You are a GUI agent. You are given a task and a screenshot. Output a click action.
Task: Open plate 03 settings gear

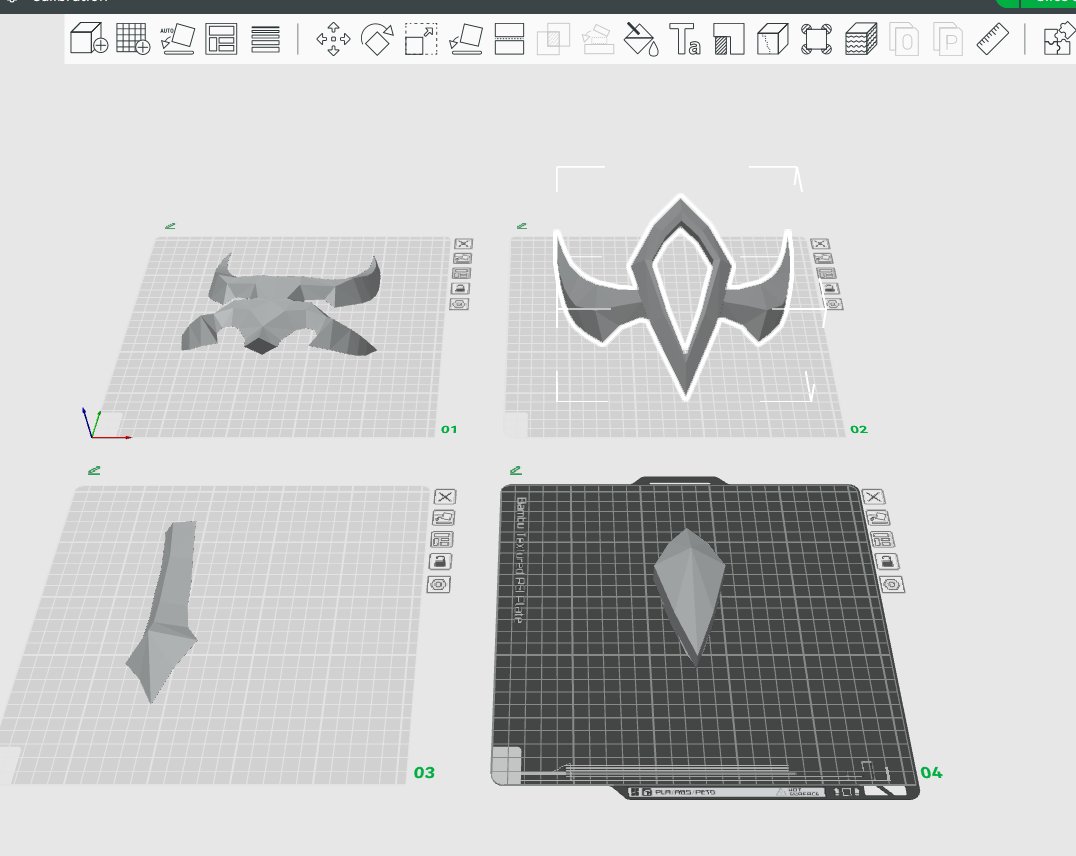point(438,584)
